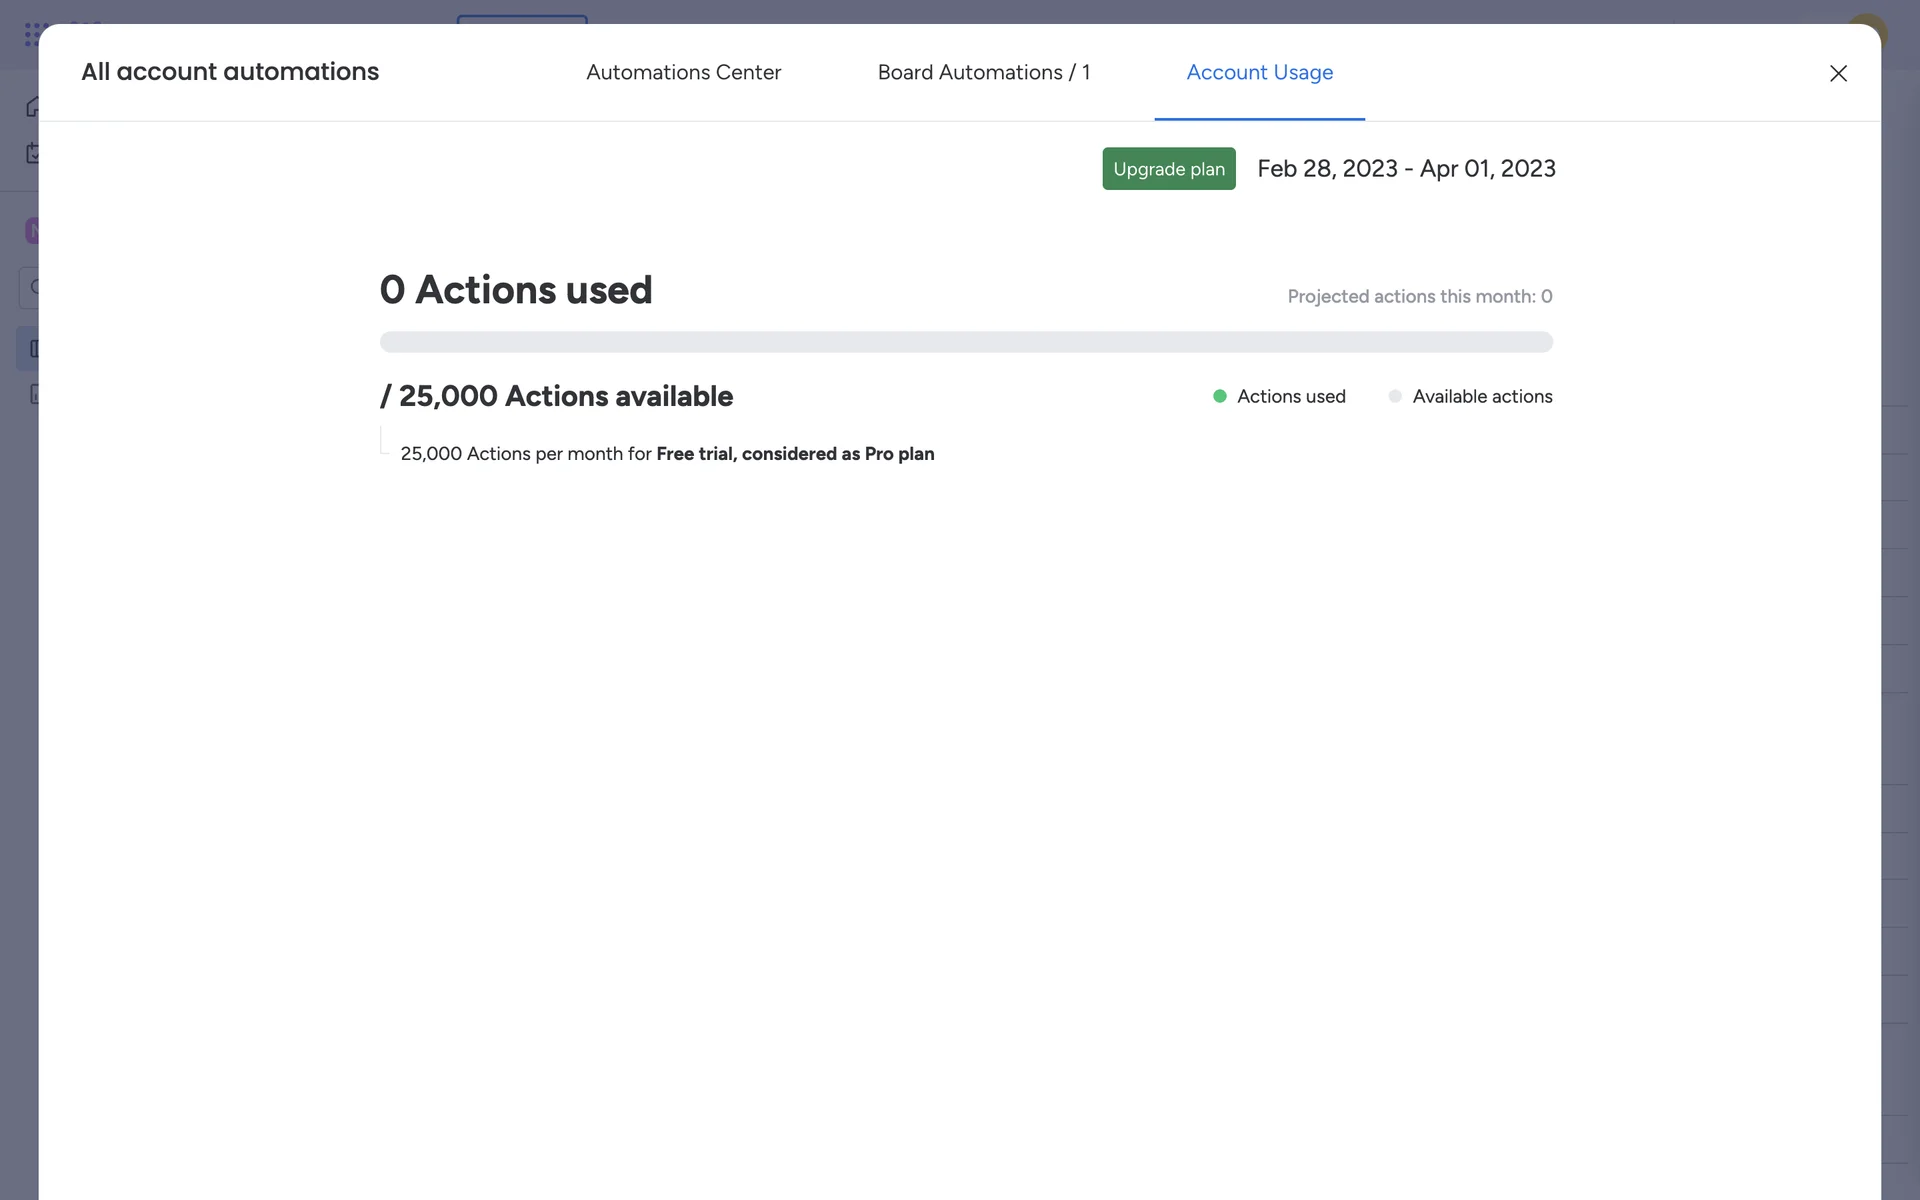Image resolution: width=1920 pixels, height=1200 pixels.
Task: Click the actions usage progress bar
Action: pos(965,342)
